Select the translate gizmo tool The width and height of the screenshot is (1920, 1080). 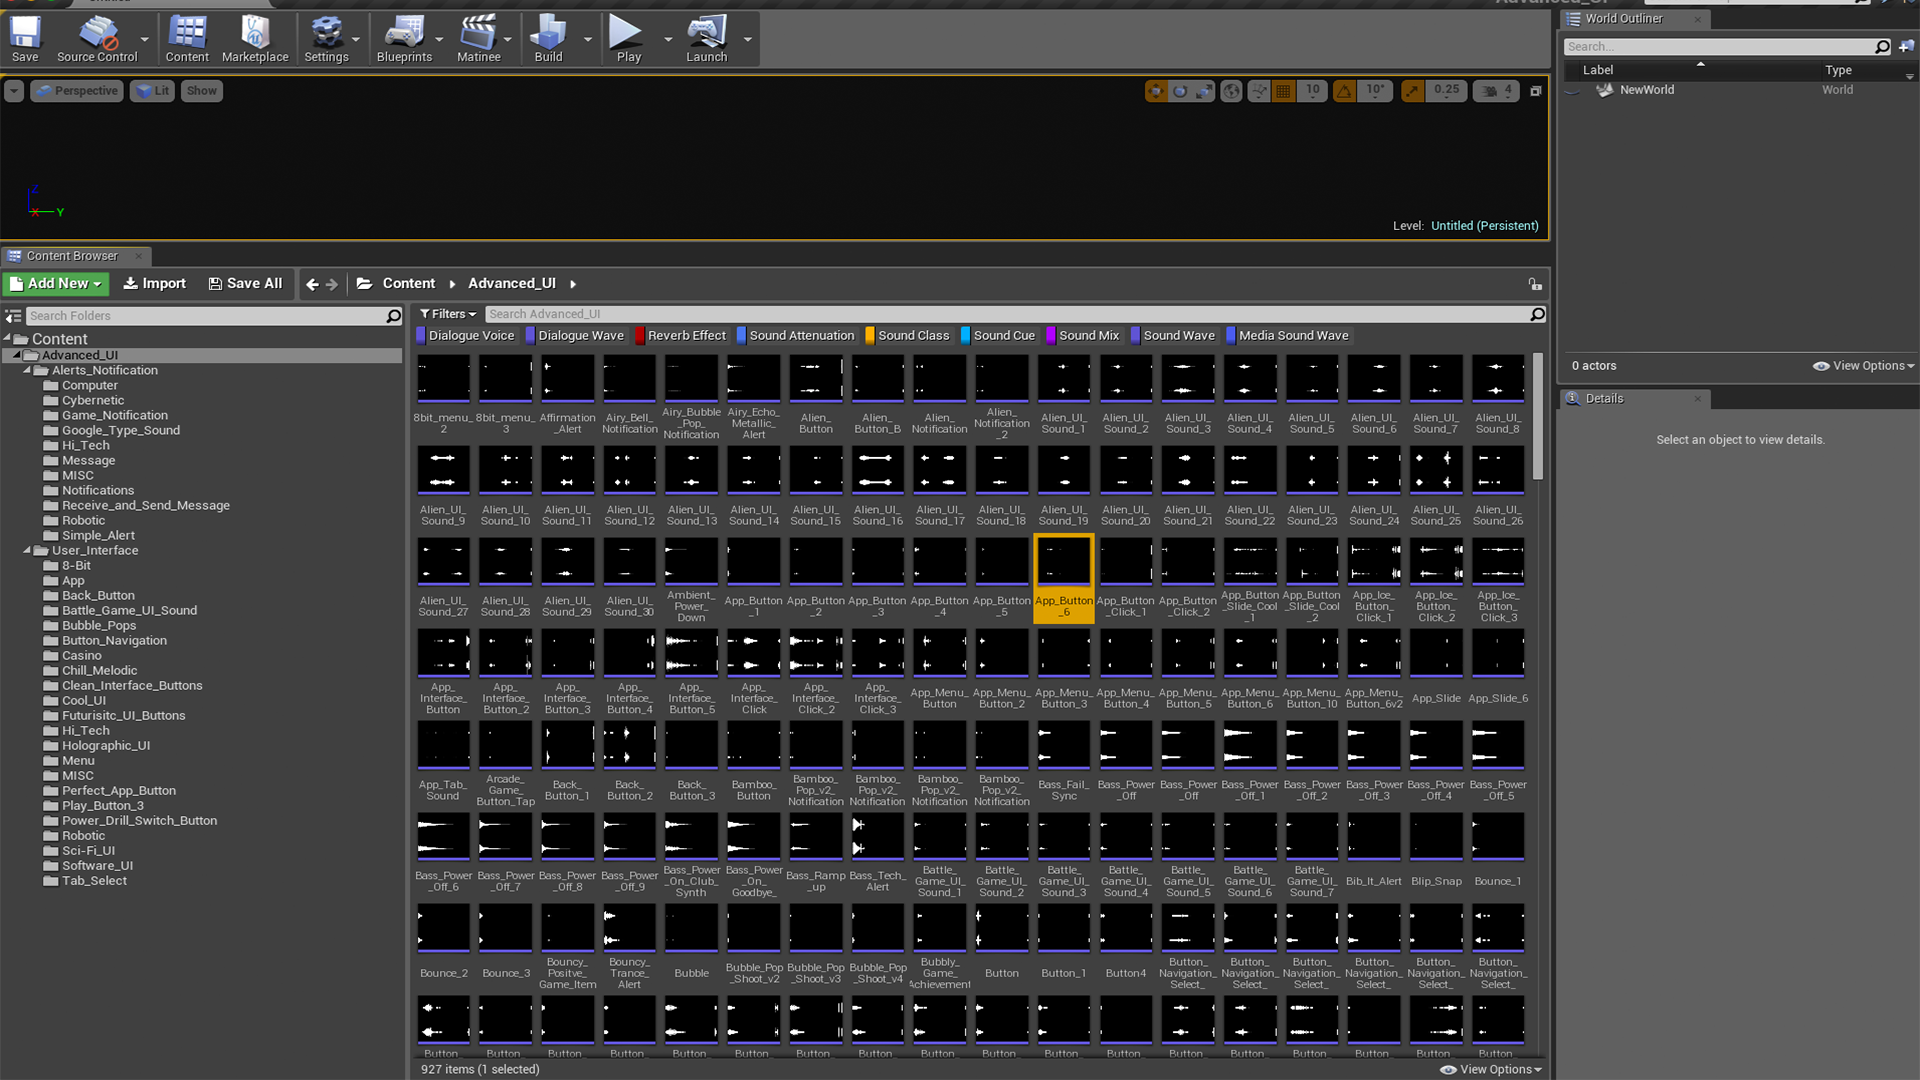tap(1156, 91)
